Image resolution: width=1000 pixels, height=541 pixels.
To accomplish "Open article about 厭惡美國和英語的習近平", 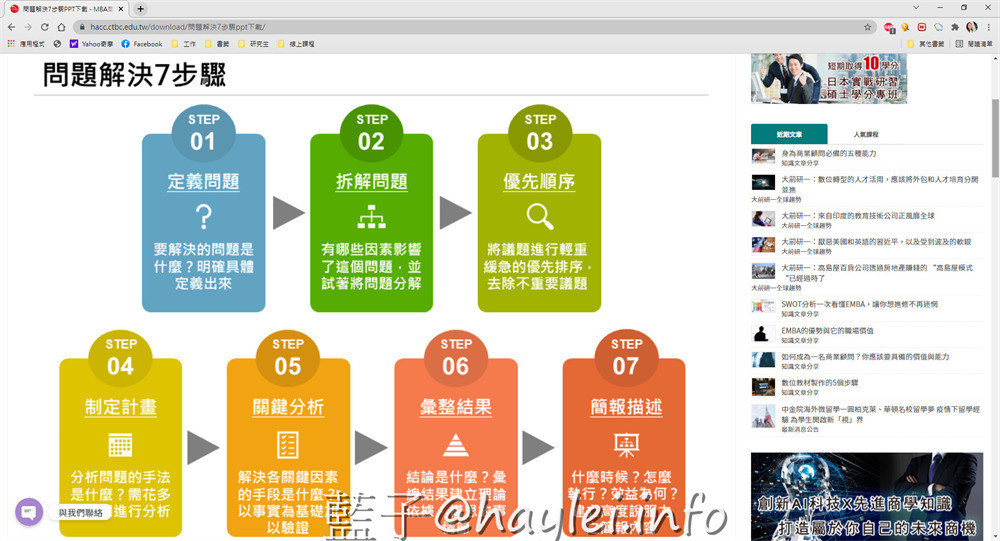I will (x=876, y=242).
